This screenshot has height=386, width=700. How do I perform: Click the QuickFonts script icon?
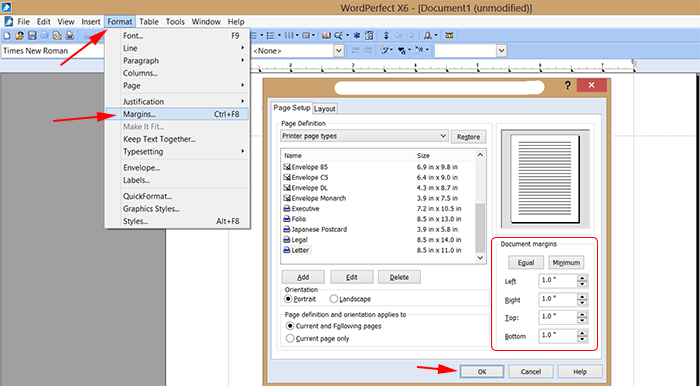pyautogui.click(x=384, y=51)
